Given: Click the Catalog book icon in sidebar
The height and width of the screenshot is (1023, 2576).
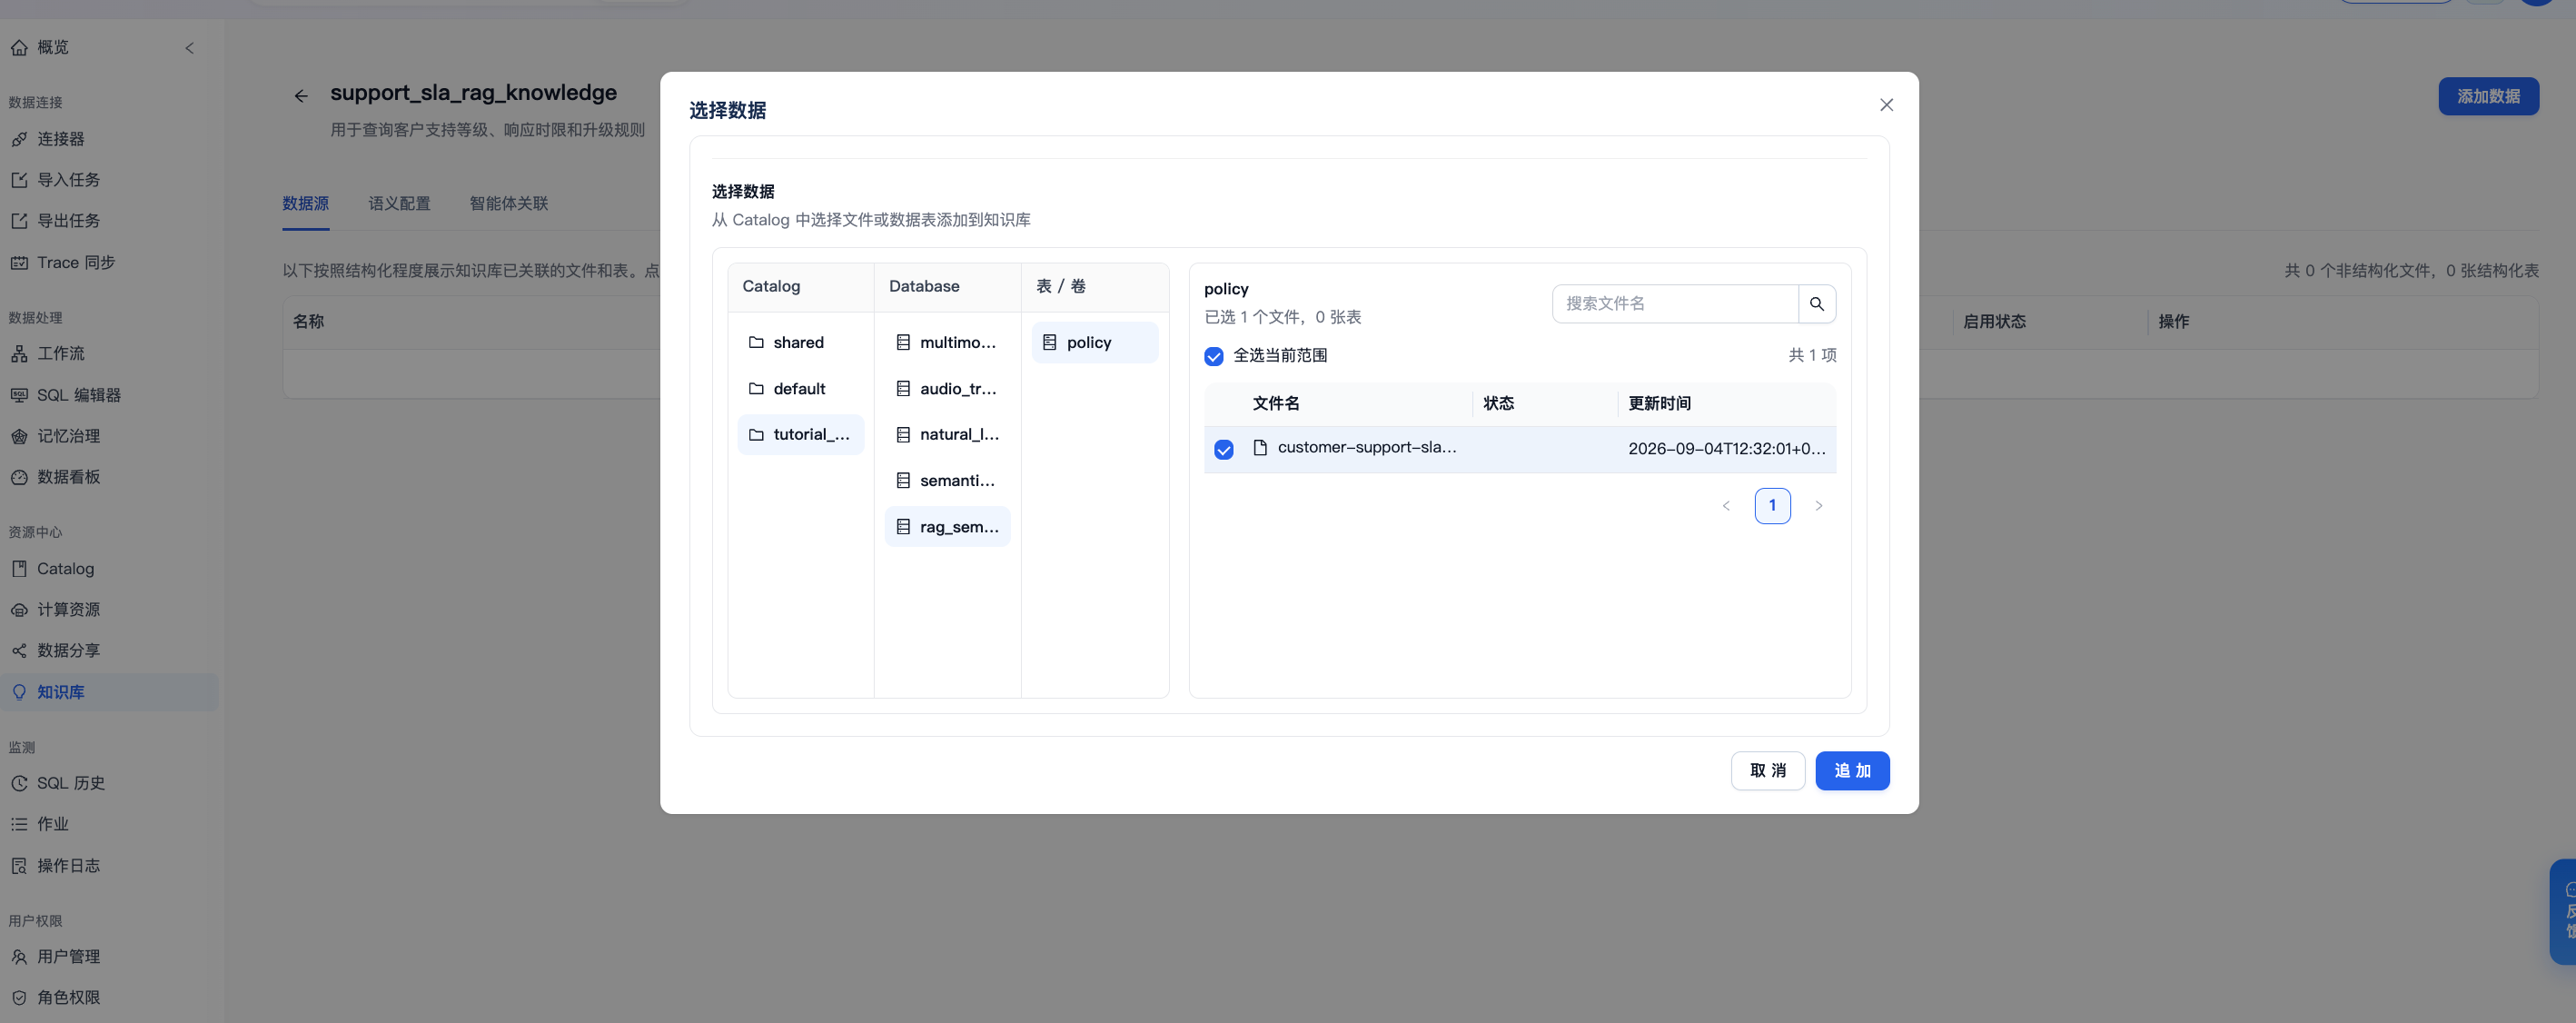Looking at the screenshot, I should pyautogui.click(x=19, y=569).
